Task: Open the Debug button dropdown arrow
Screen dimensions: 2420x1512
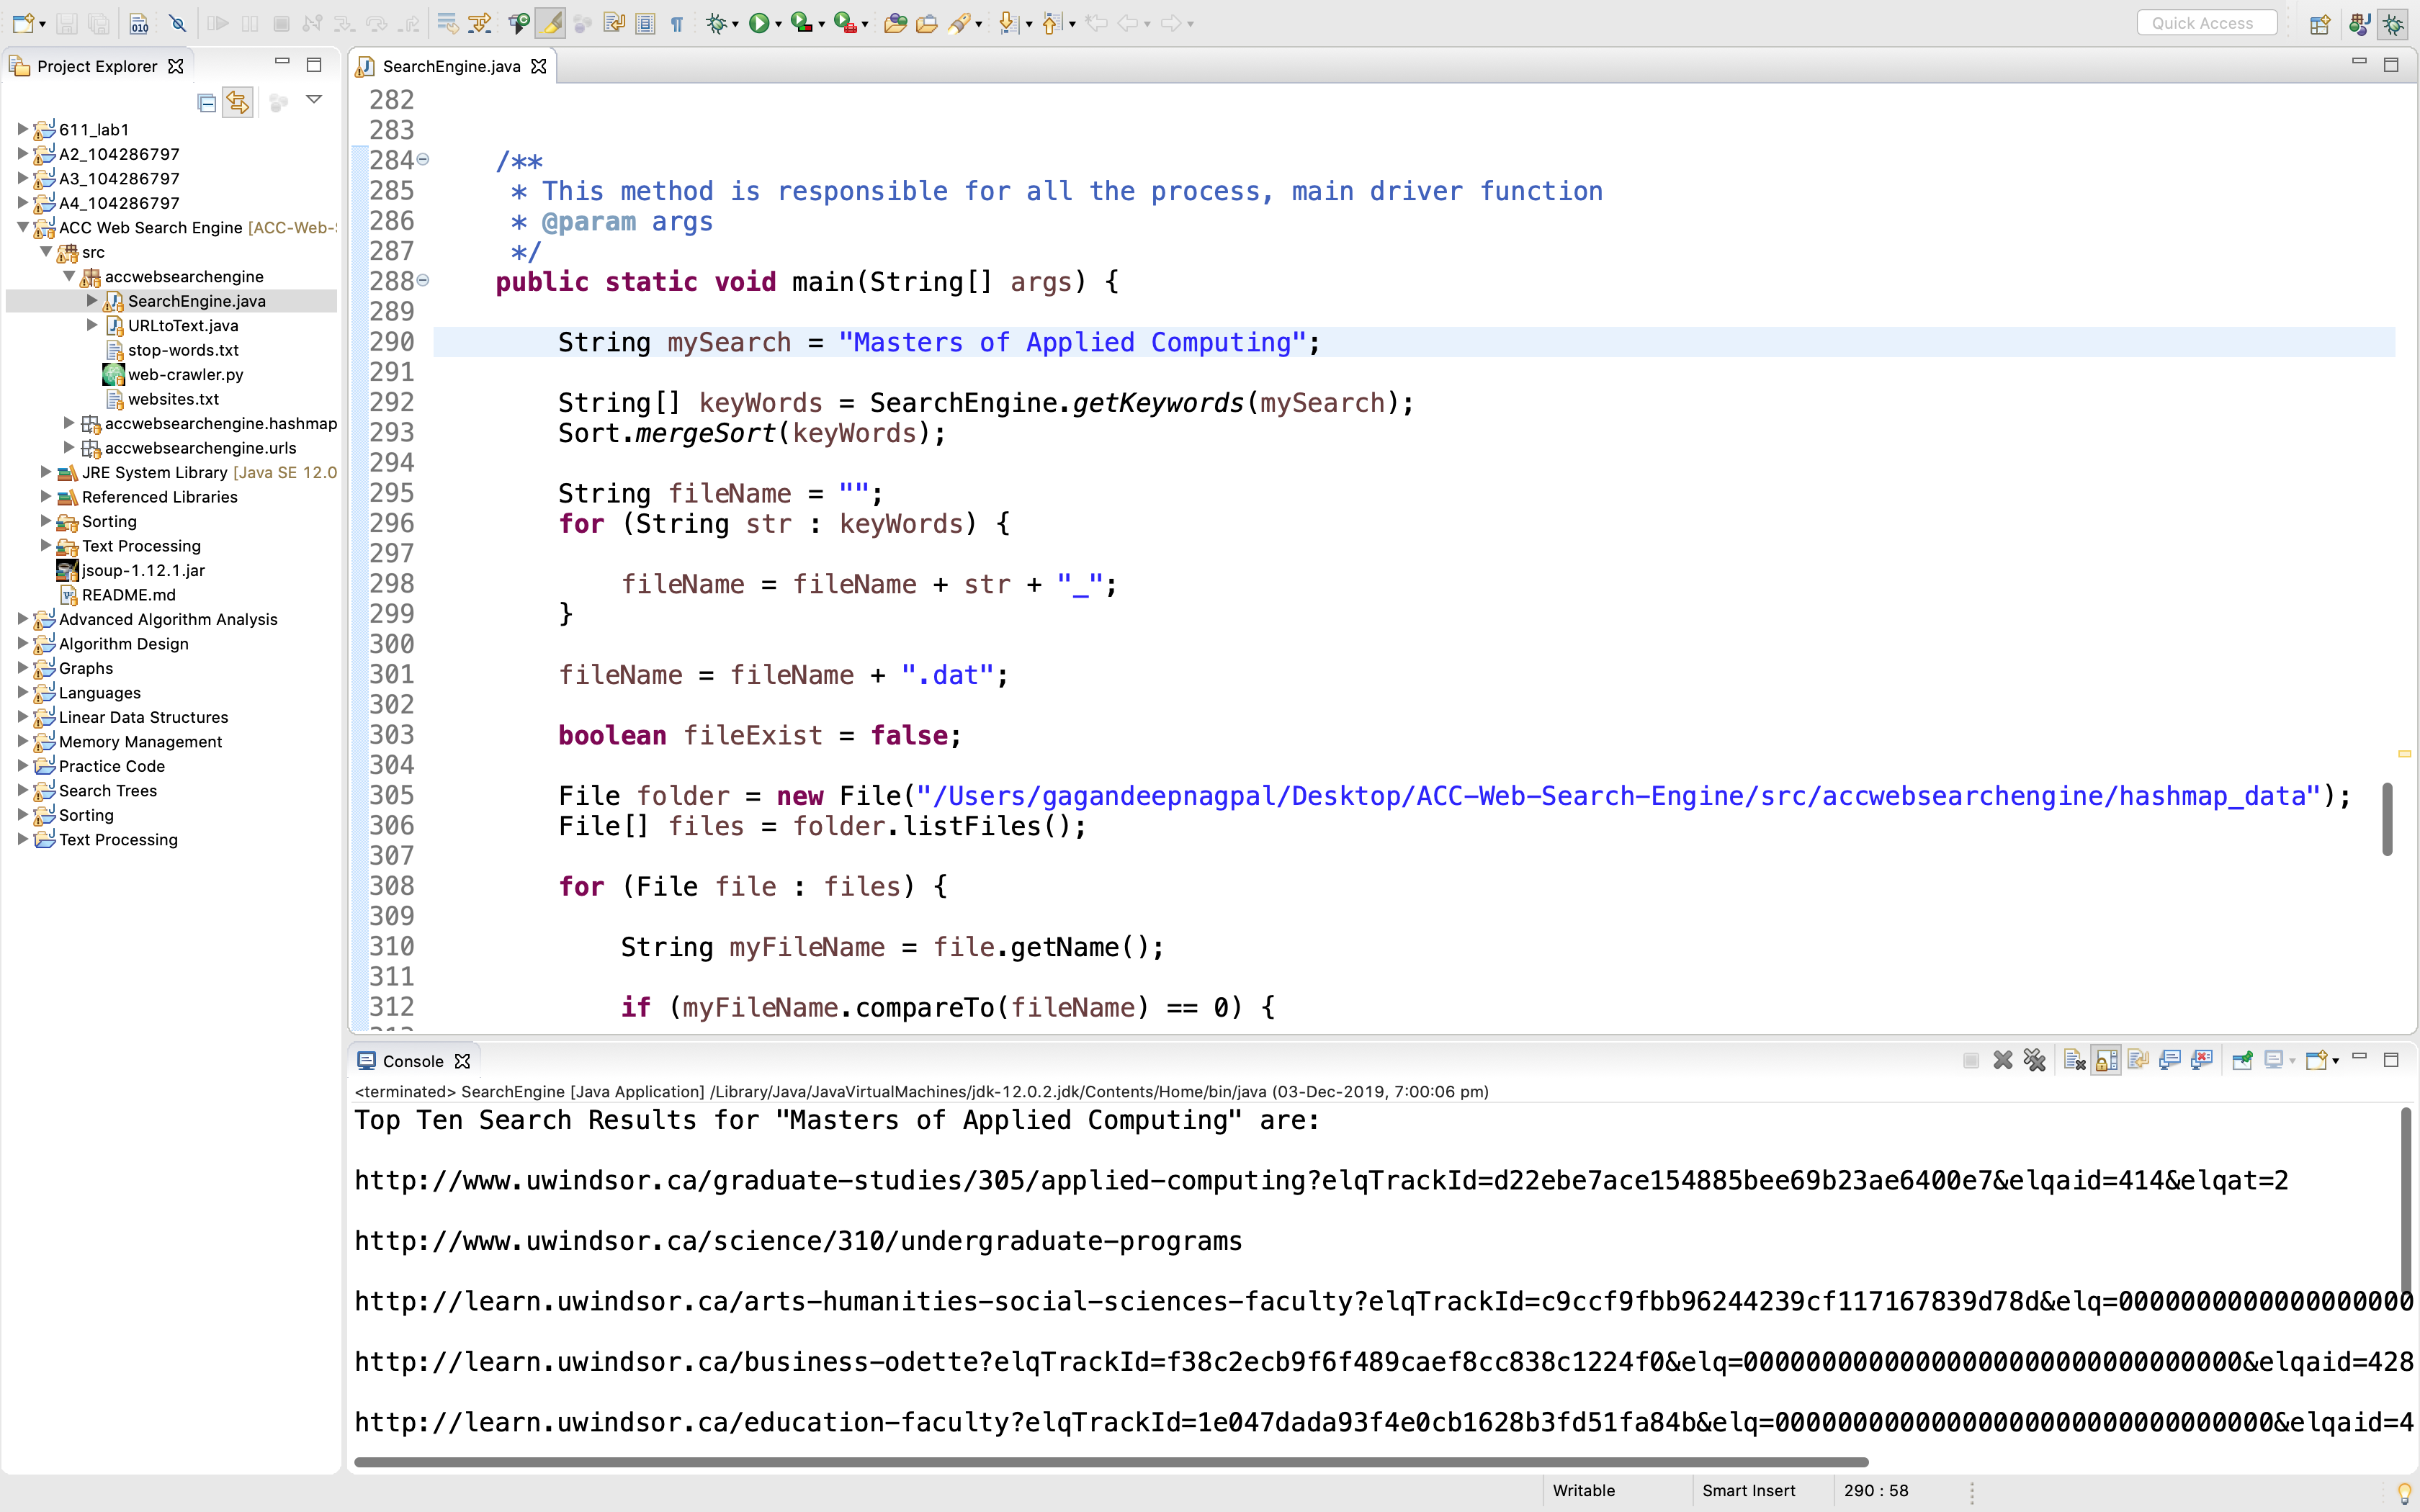Action: pos(735,25)
